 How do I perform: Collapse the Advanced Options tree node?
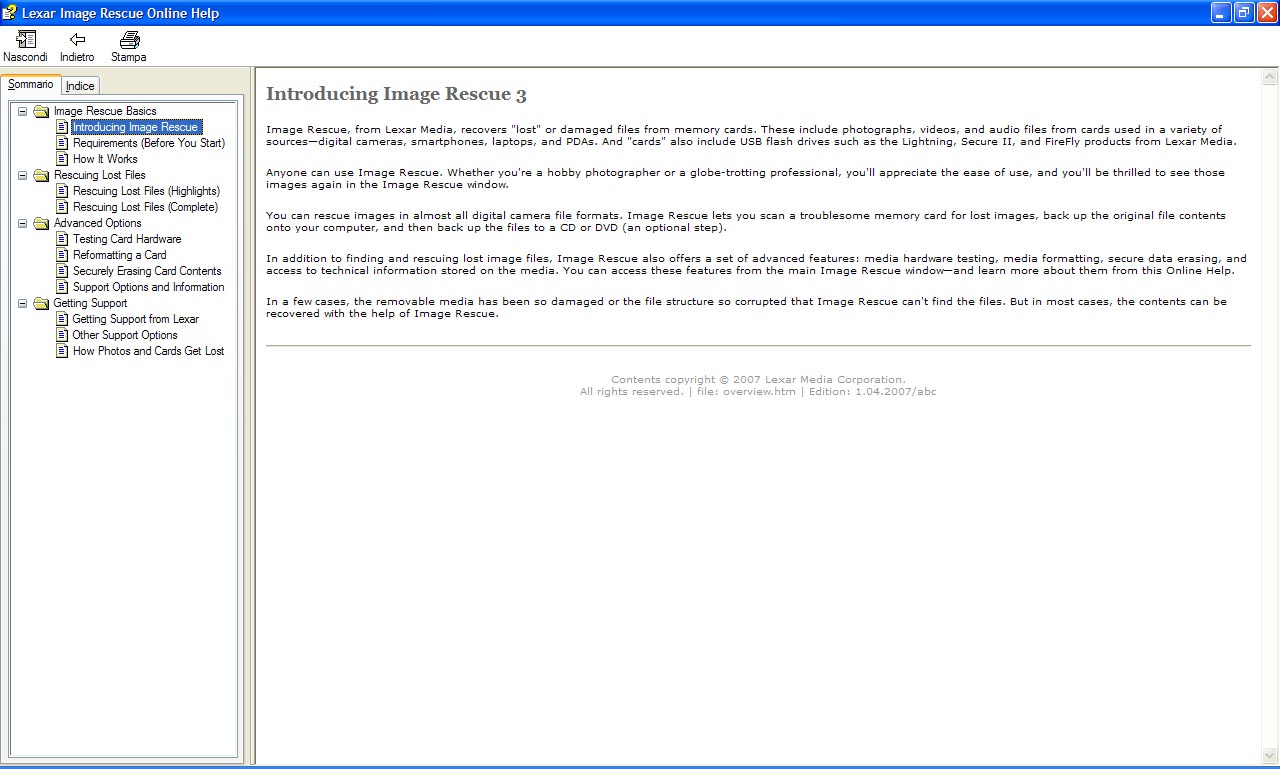[x=22, y=223]
